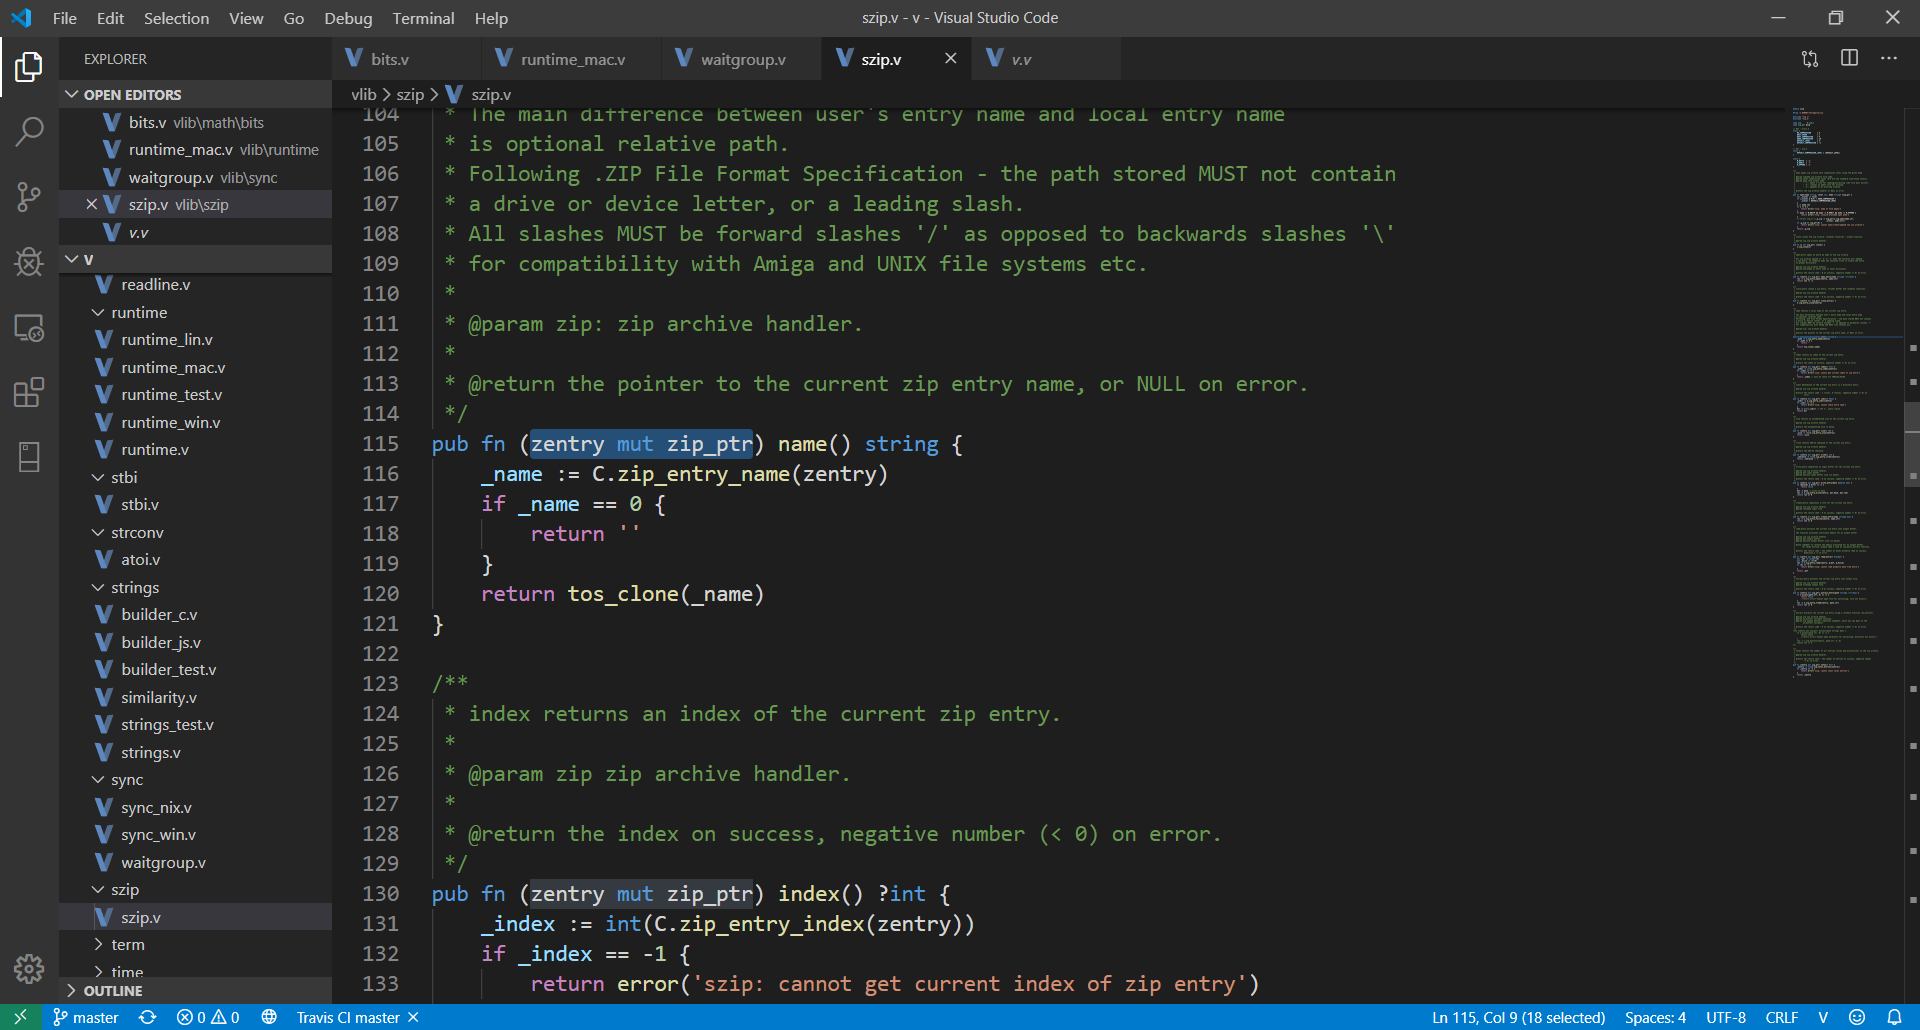
Task: Open the Extensions view icon
Action: point(29,392)
